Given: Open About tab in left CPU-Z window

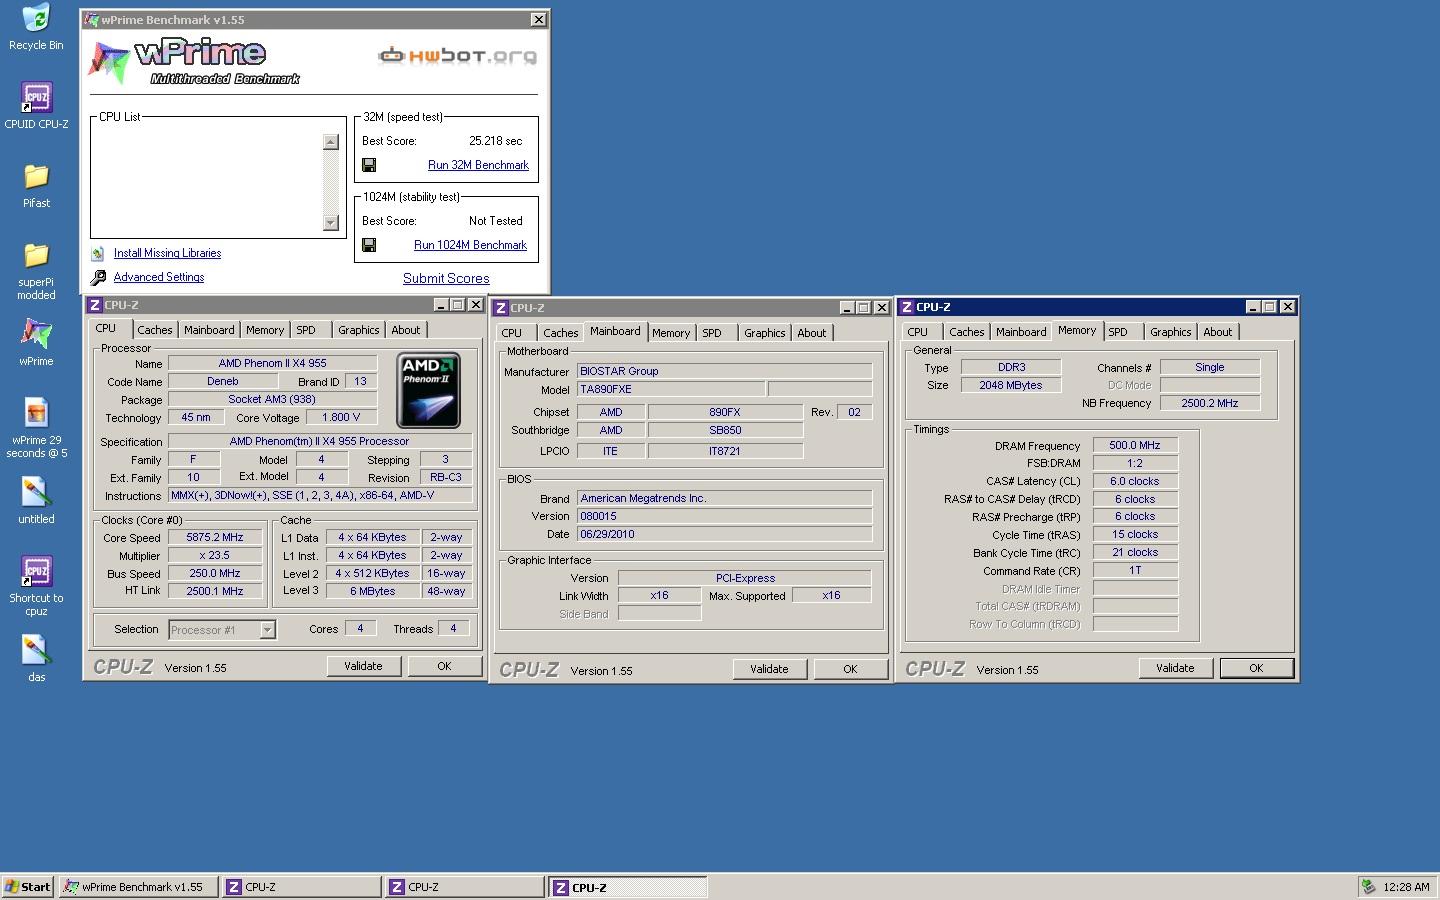Looking at the screenshot, I should (x=406, y=330).
